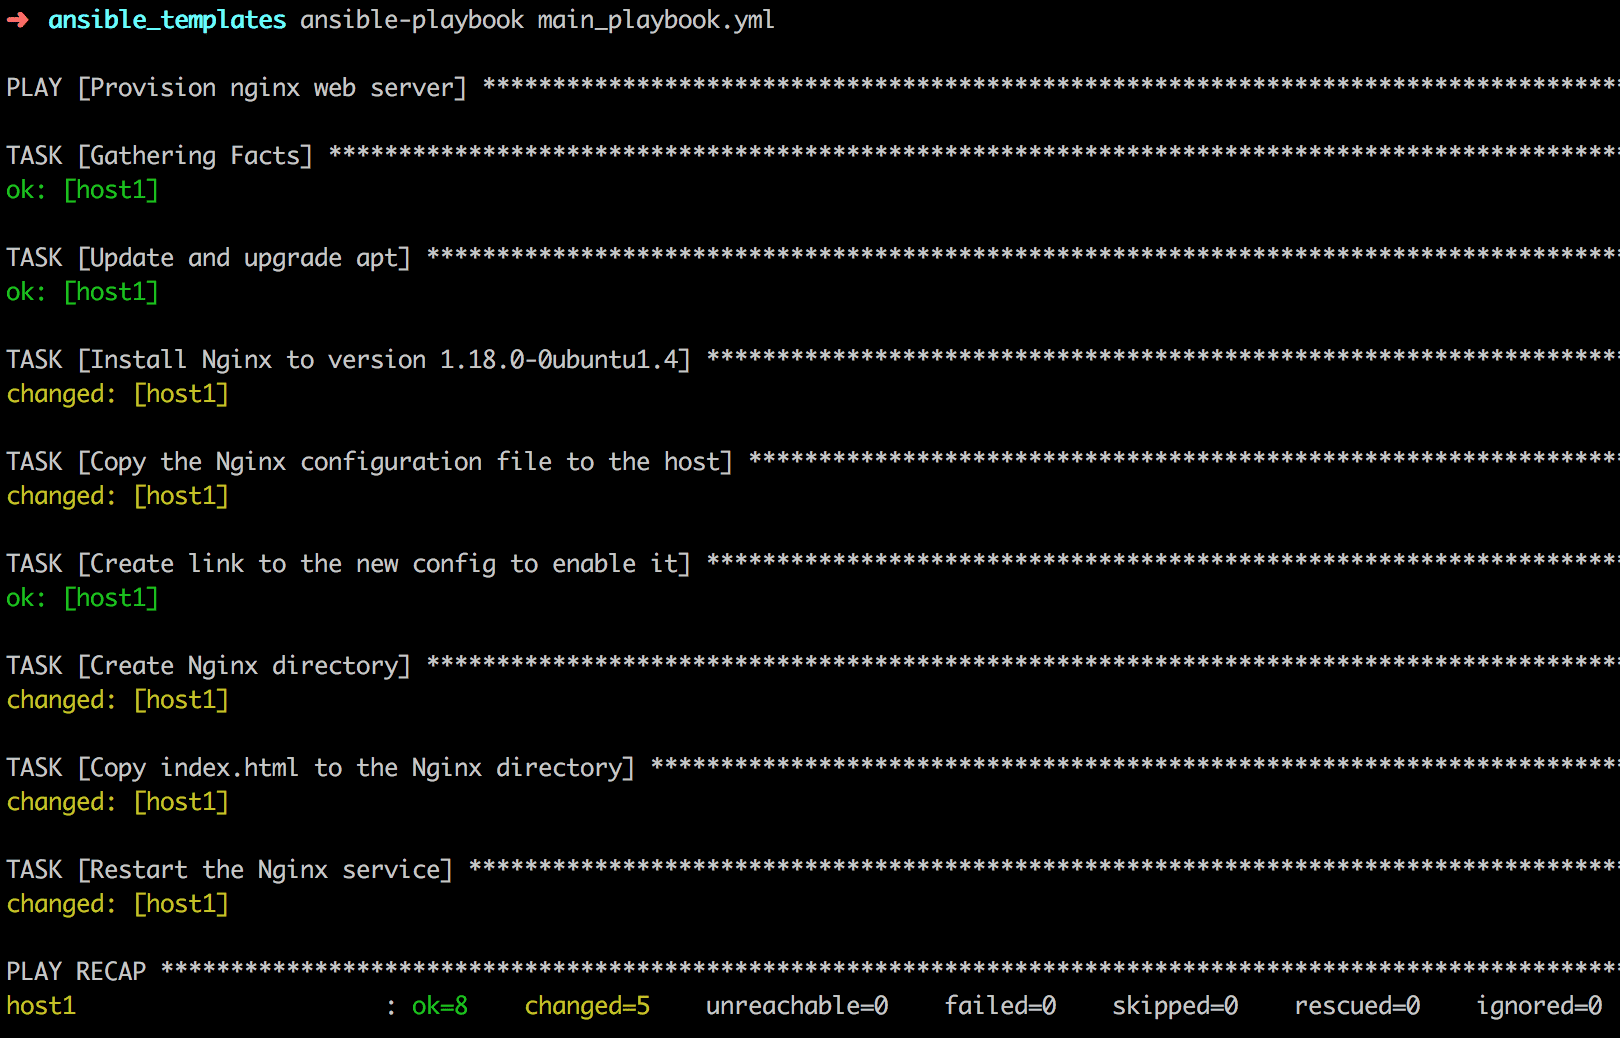Click 'TASK [Create Nginx directory]' line
1620x1038 pixels.
pyautogui.click(x=208, y=666)
